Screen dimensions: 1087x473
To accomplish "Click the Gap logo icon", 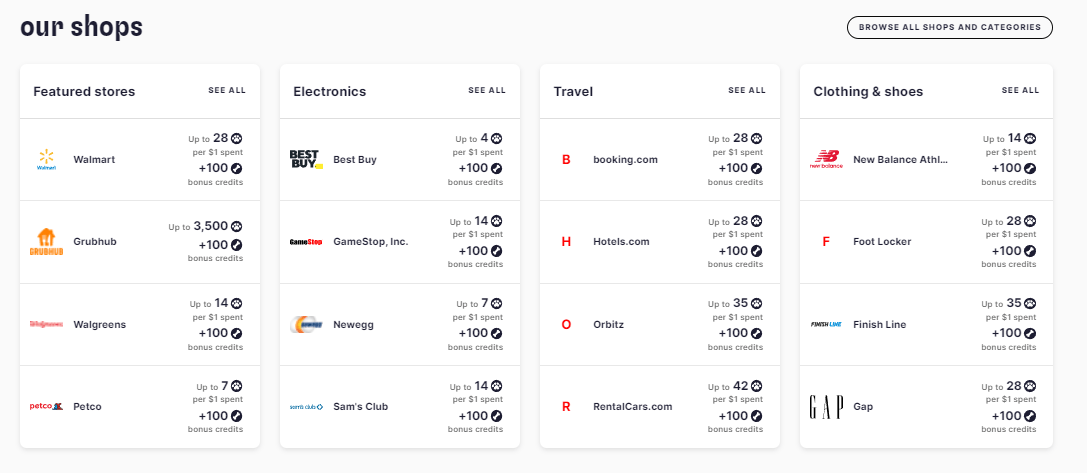I will tap(826, 407).
